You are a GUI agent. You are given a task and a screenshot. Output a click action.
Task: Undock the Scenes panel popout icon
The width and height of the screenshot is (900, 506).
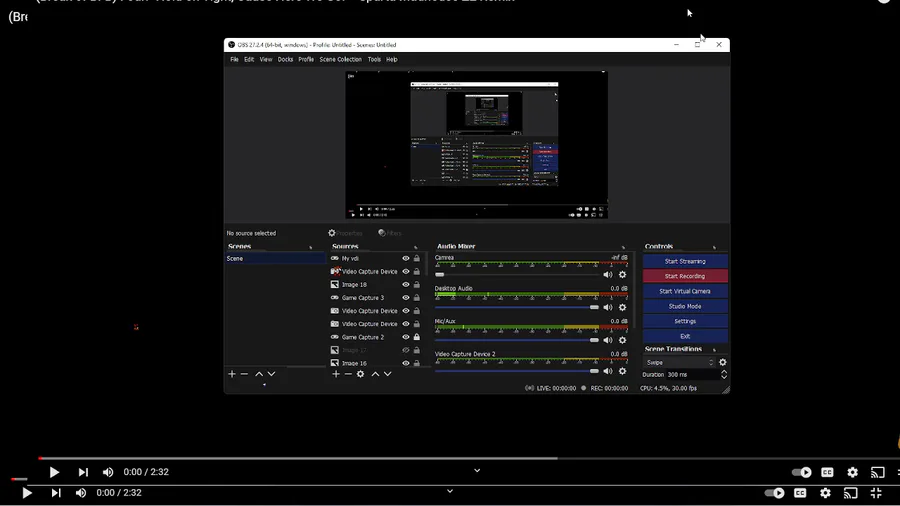(311, 247)
